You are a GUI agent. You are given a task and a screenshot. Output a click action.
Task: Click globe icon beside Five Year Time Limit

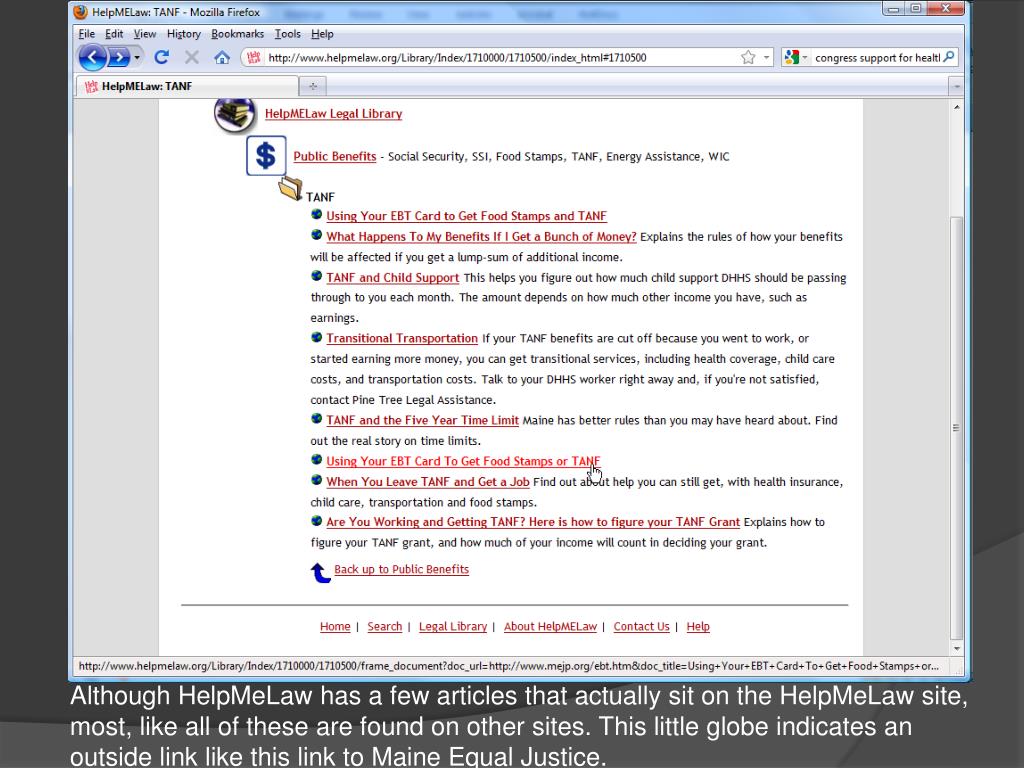317,419
